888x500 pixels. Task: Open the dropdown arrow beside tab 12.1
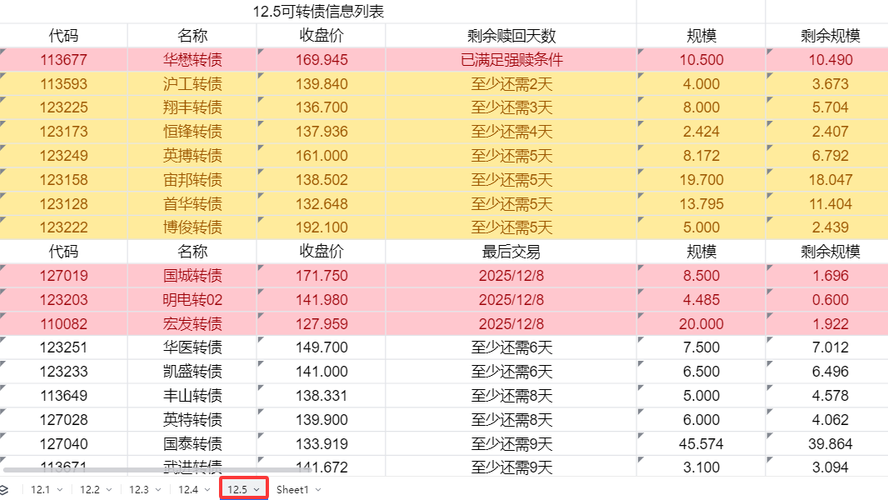pos(59,490)
